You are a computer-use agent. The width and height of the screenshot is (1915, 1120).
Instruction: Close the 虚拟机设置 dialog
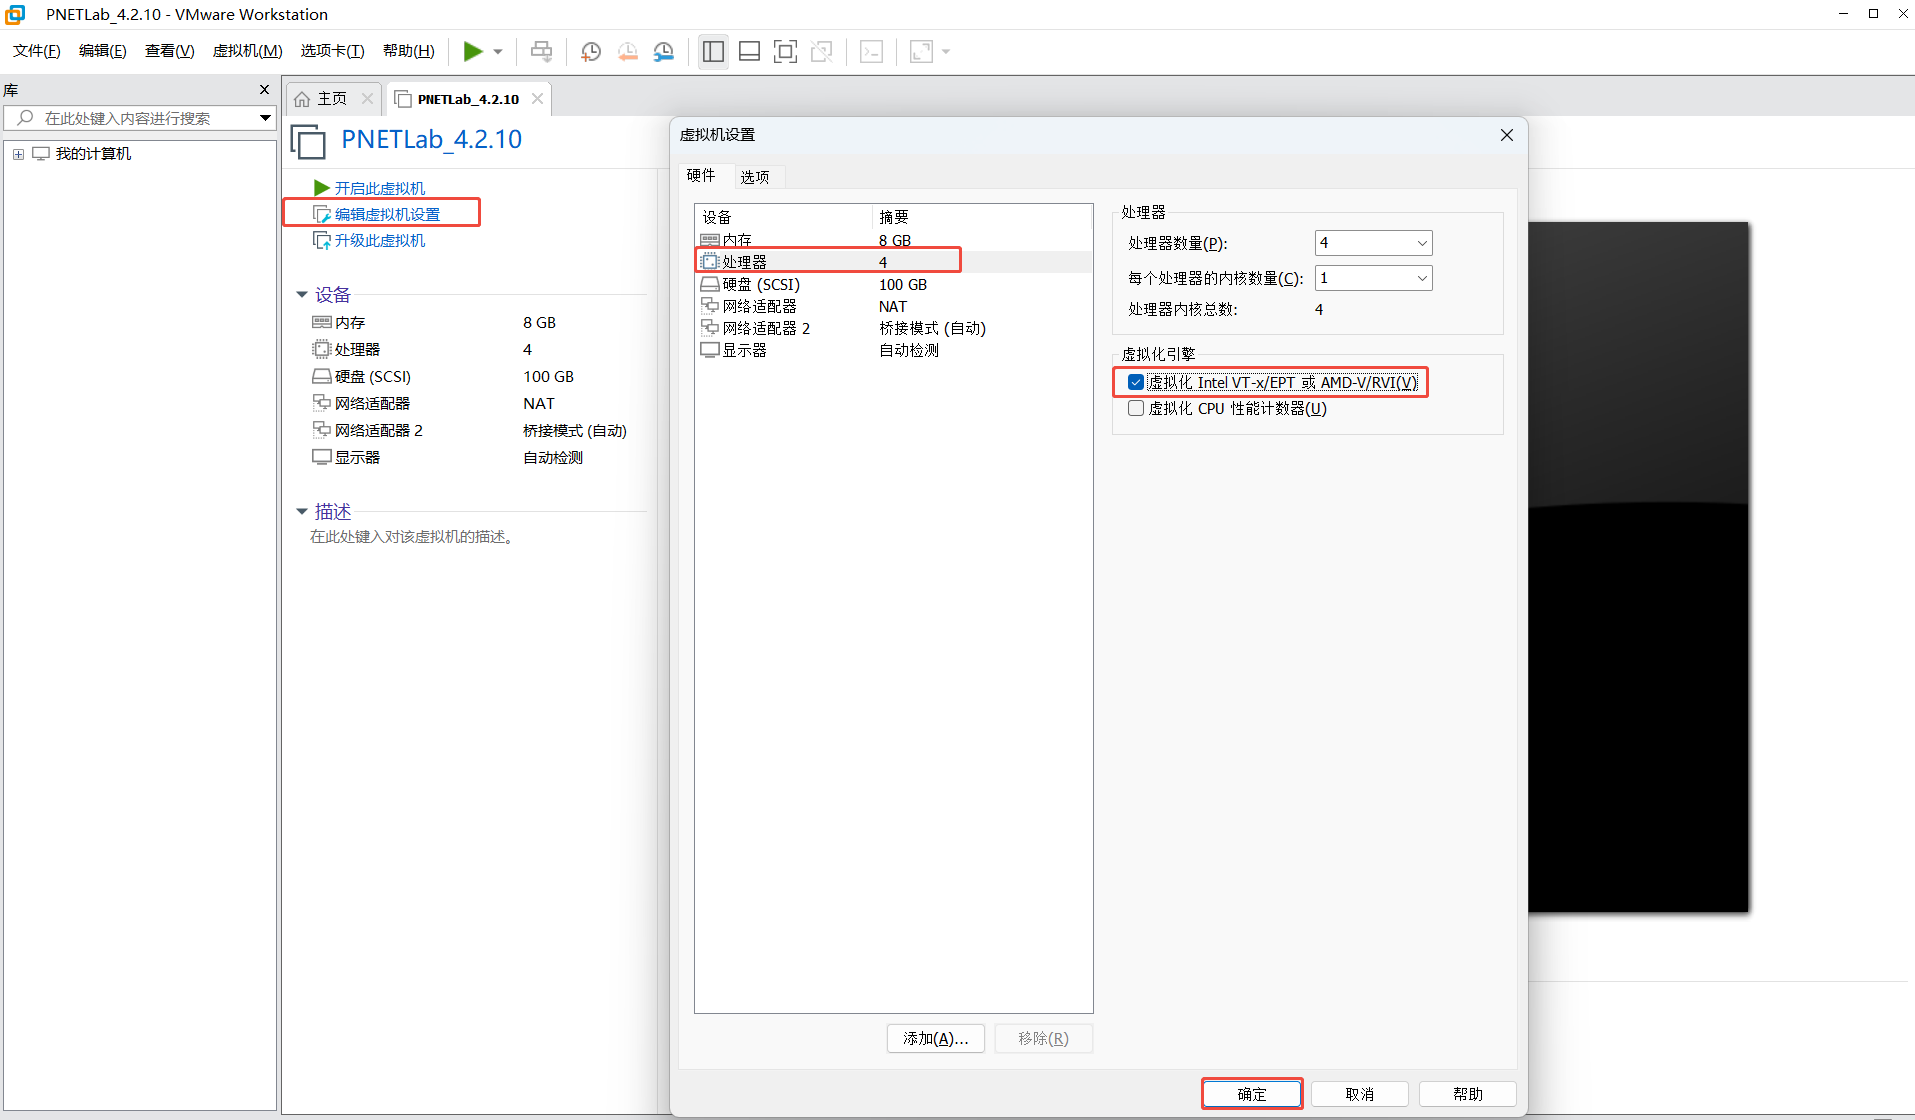pyautogui.click(x=1507, y=135)
